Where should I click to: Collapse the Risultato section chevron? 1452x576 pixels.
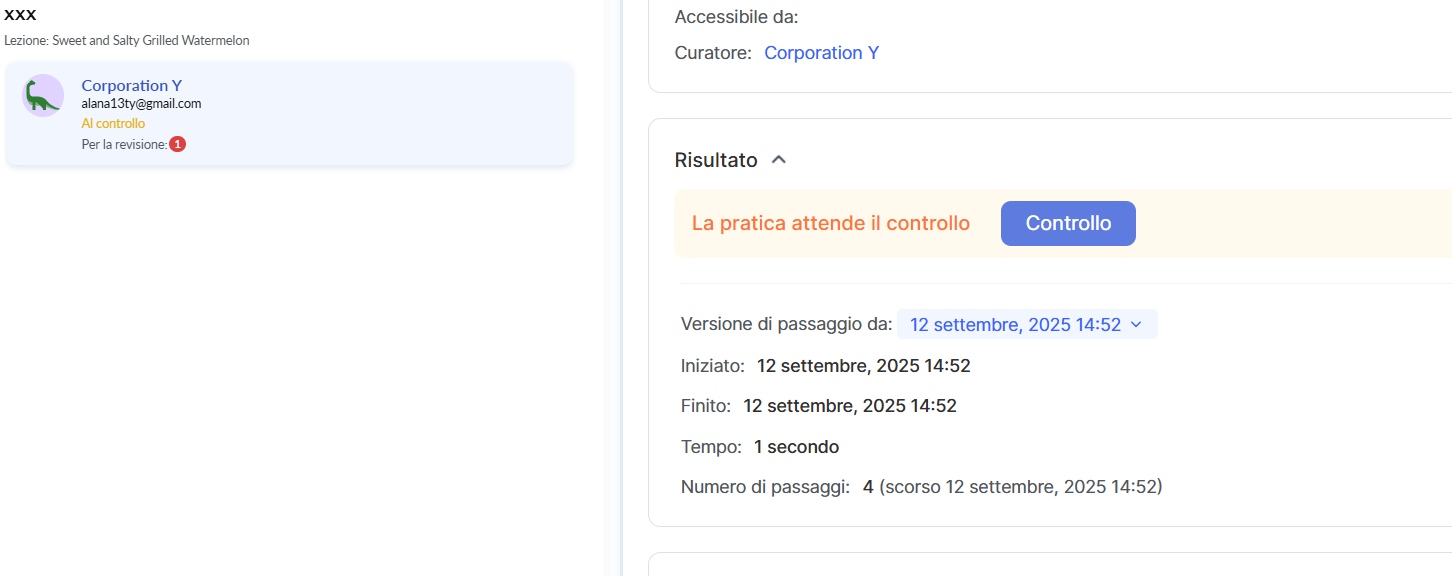(x=779, y=160)
